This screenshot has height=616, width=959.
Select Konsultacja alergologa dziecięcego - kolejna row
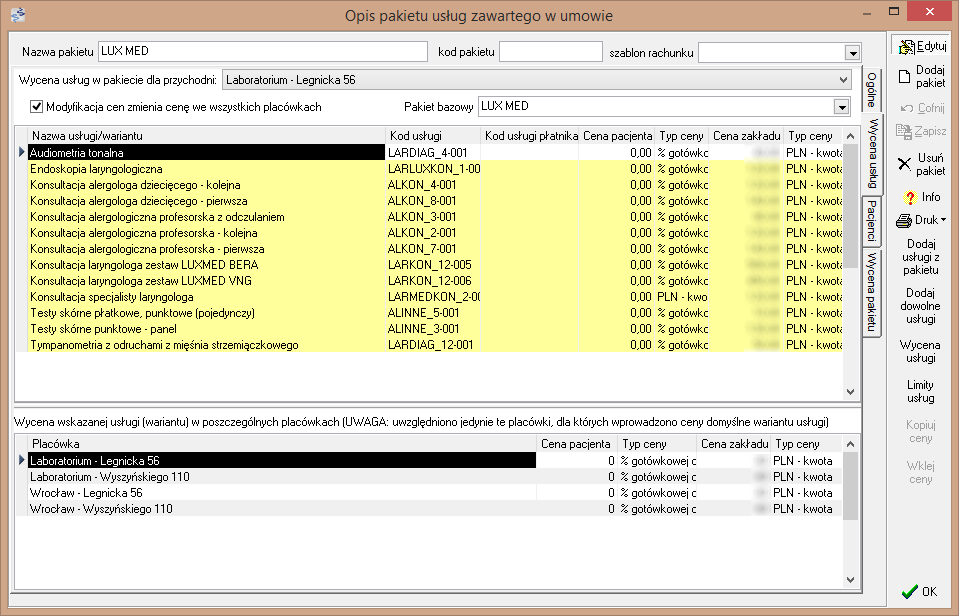[x=428, y=185]
